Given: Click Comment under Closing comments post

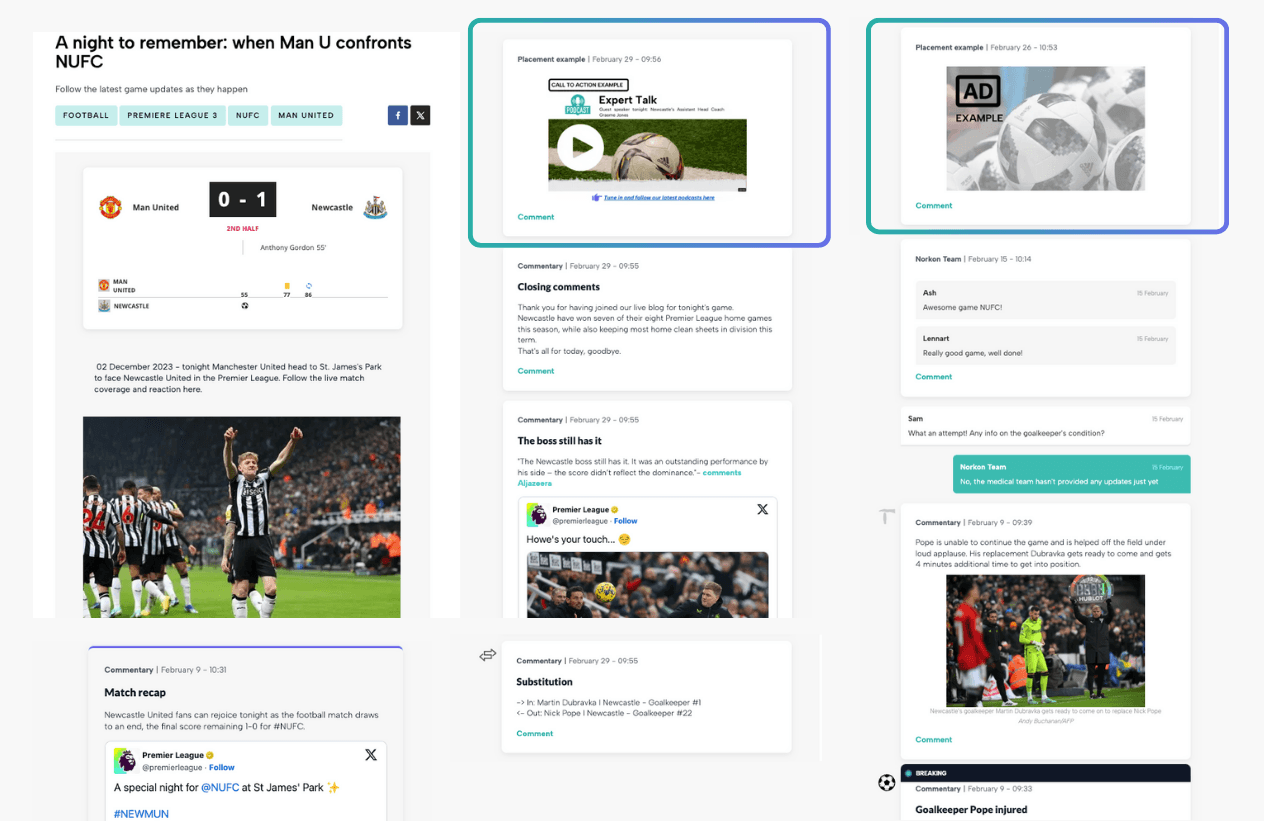Looking at the screenshot, I should pos(536,371).
